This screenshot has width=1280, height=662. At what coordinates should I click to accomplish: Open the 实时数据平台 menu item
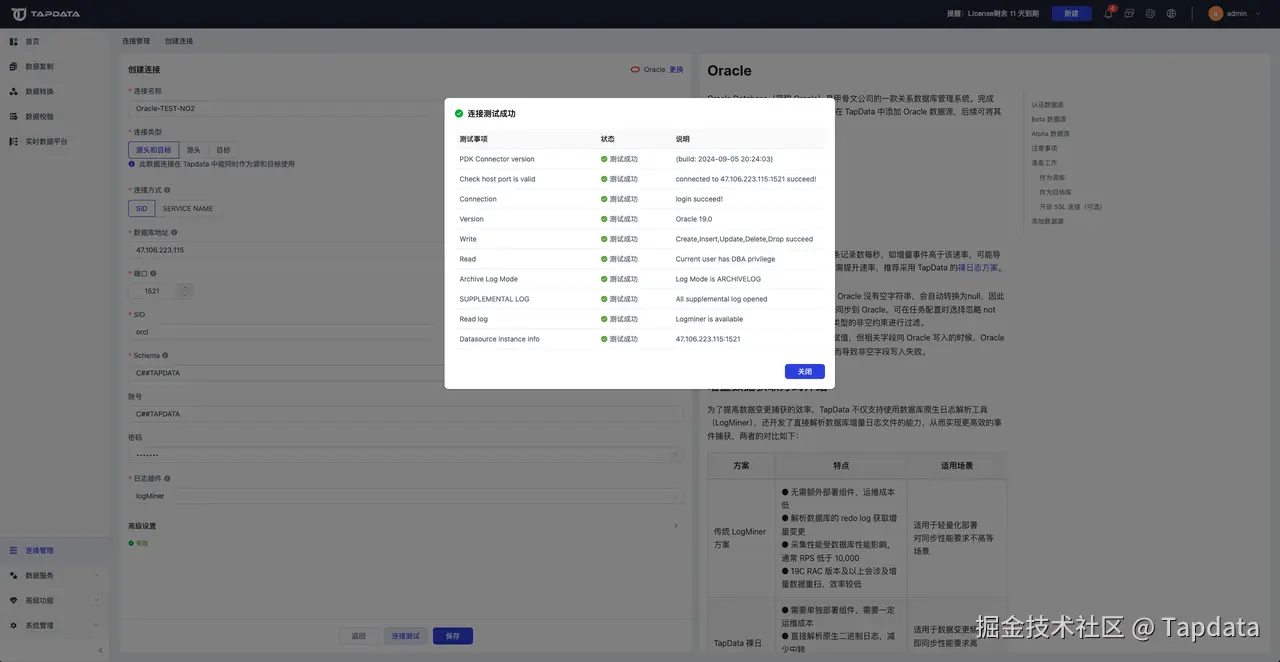click(55, 141)
